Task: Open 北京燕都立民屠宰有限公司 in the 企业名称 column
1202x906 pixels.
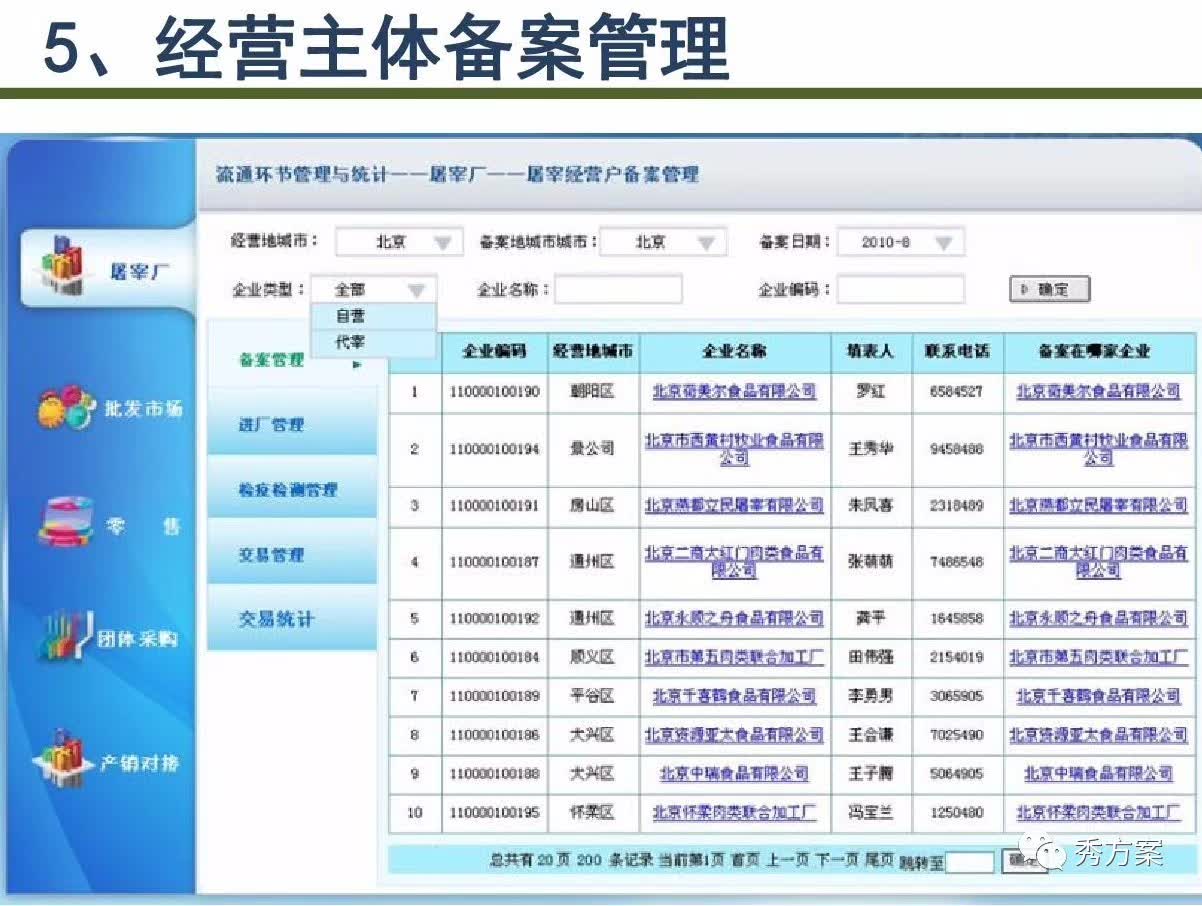Action: click(735, 506)
